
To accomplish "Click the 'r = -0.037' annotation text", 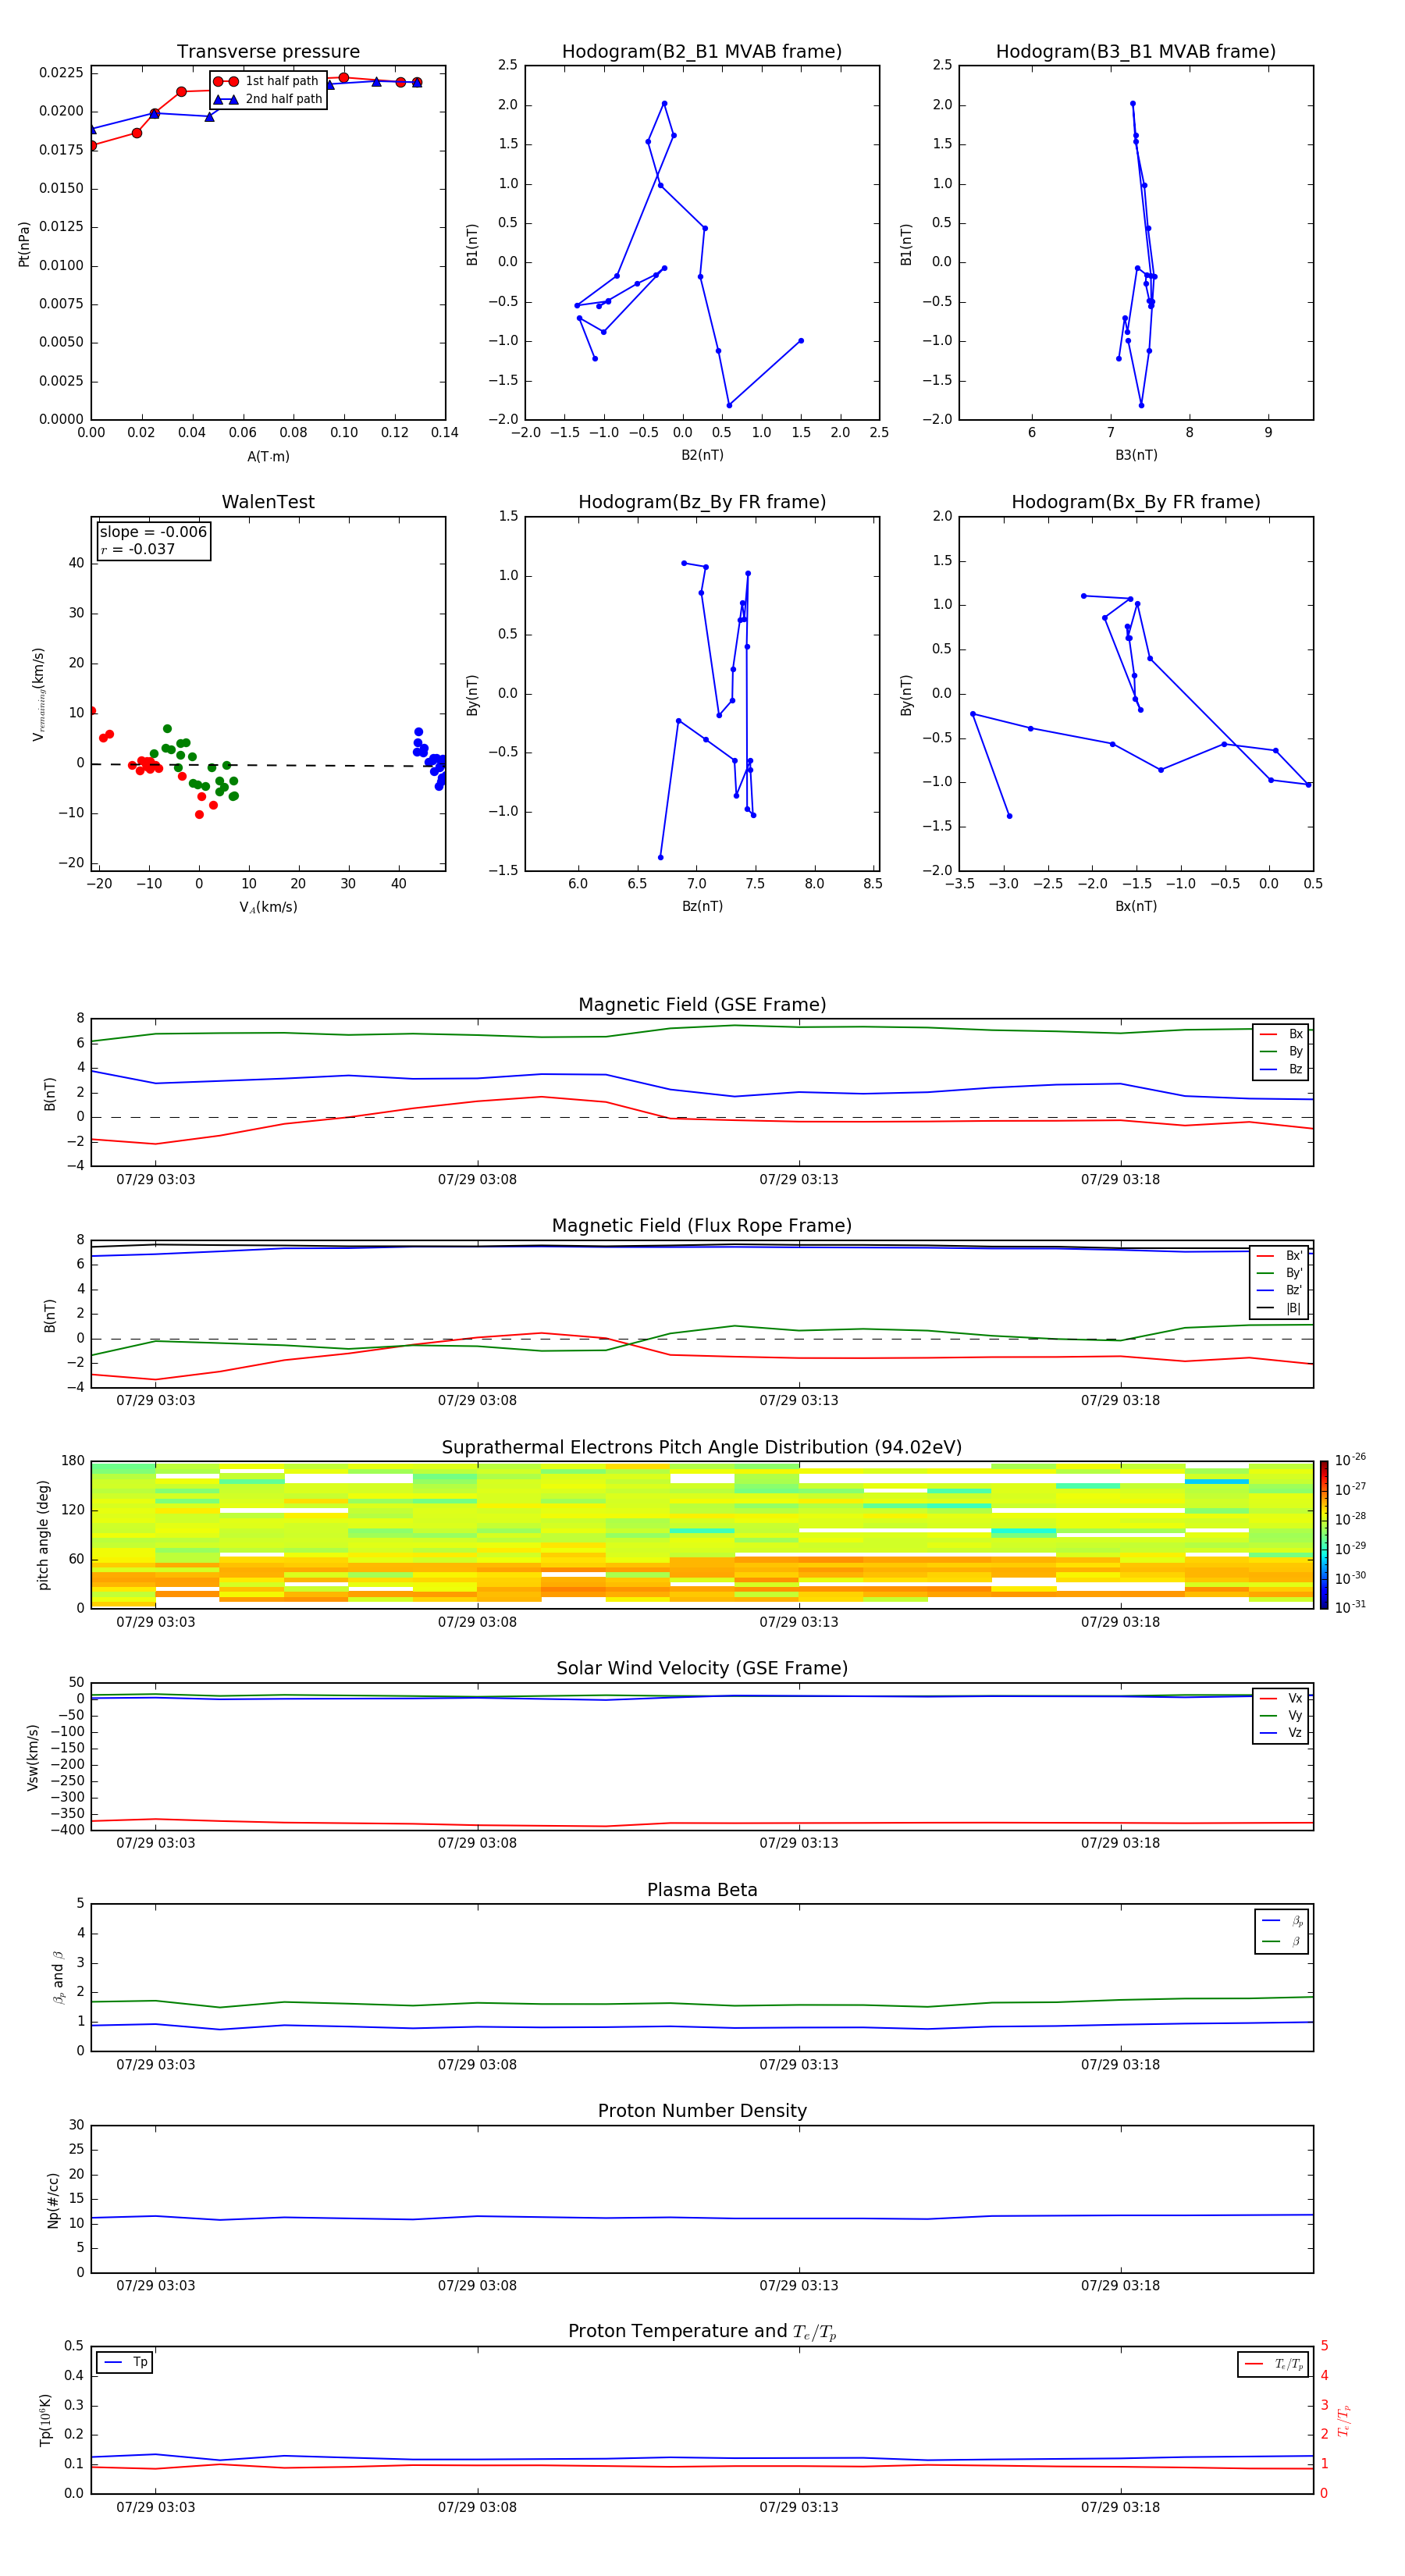I will point(138,549).
